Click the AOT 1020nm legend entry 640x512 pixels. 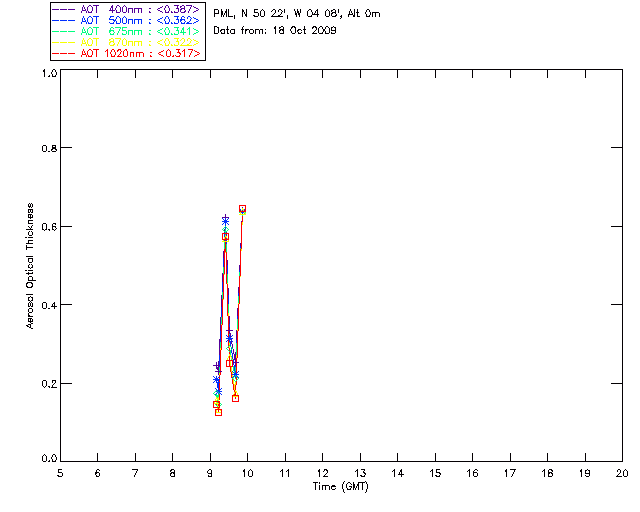tap(126, 53)
